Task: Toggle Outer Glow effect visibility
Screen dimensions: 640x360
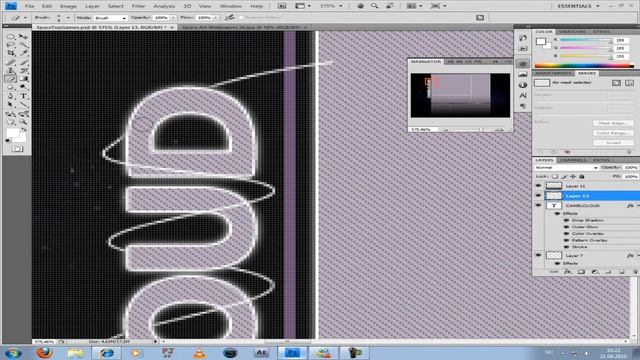Action: (x=566, y=227)
